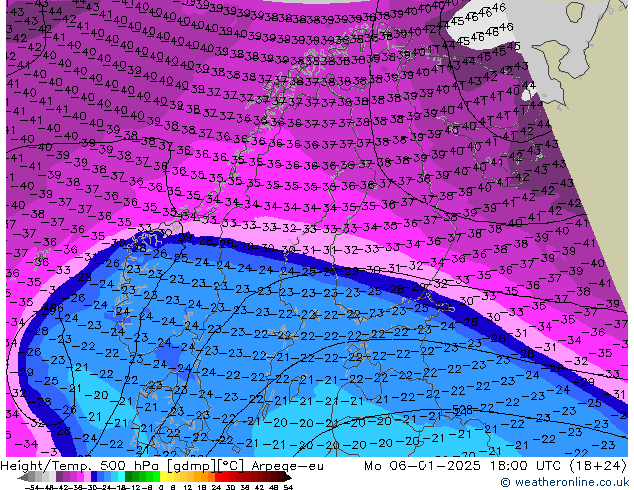Click the left arrow end of color legend
634x490 pixels.
[x=23, y=477]
